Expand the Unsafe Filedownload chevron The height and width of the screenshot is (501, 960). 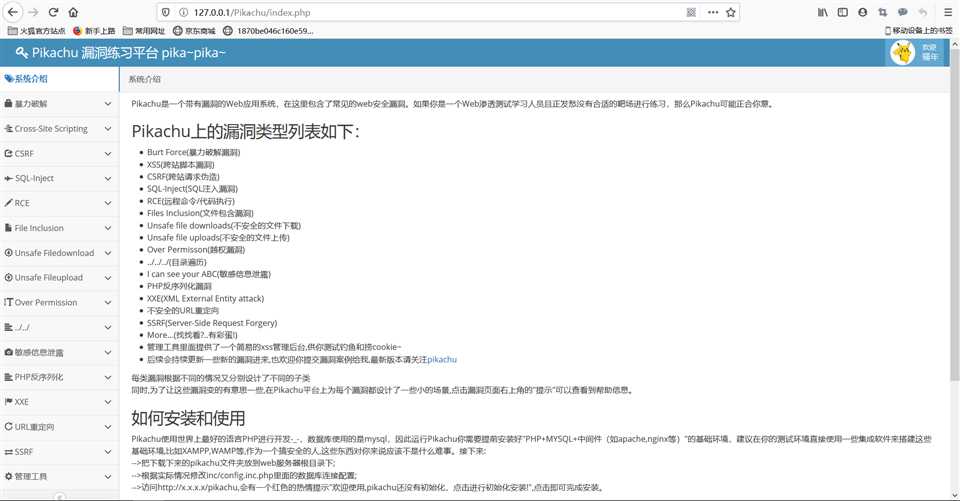pyautogui.click(x=108, y=253)
